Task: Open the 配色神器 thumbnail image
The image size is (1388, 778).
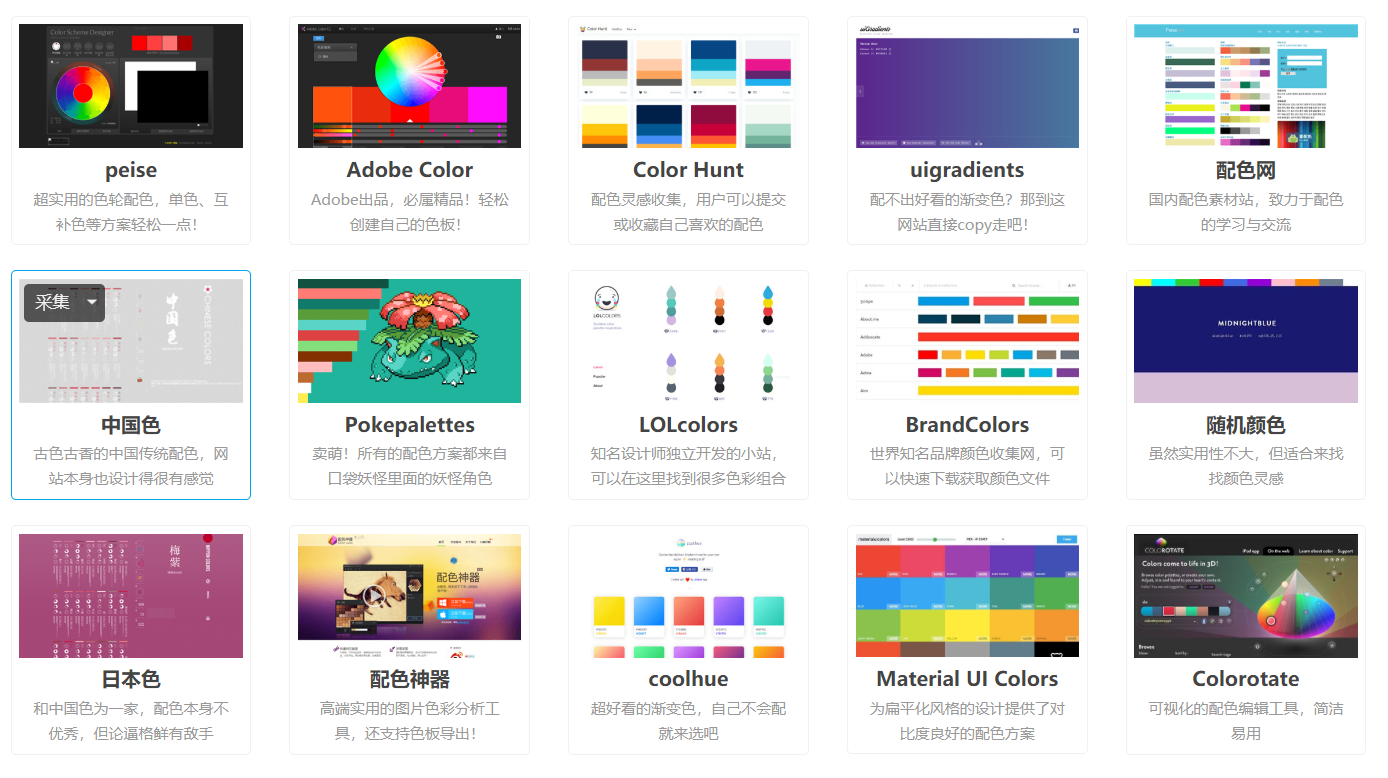Action: [409, 596]
